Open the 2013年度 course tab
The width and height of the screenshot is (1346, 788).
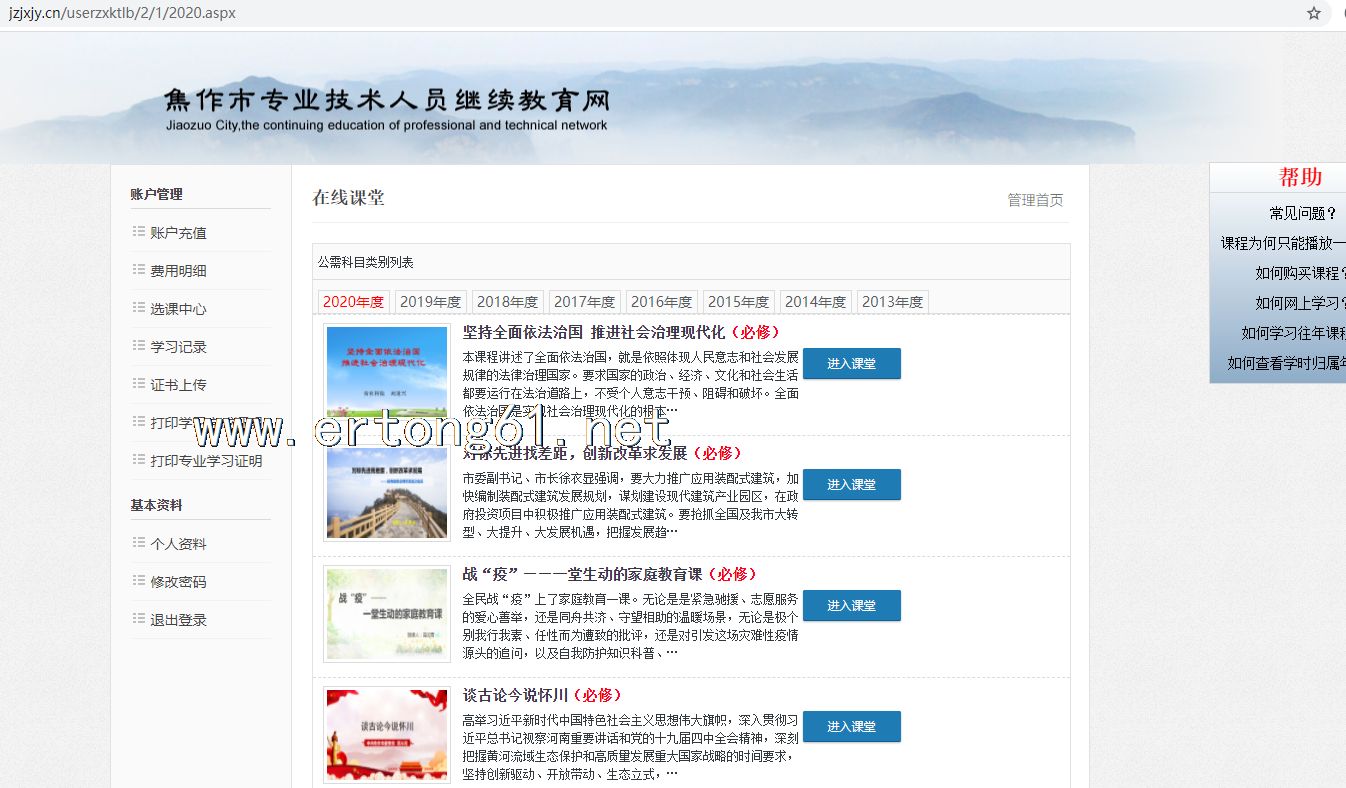[x=892, y=302]
